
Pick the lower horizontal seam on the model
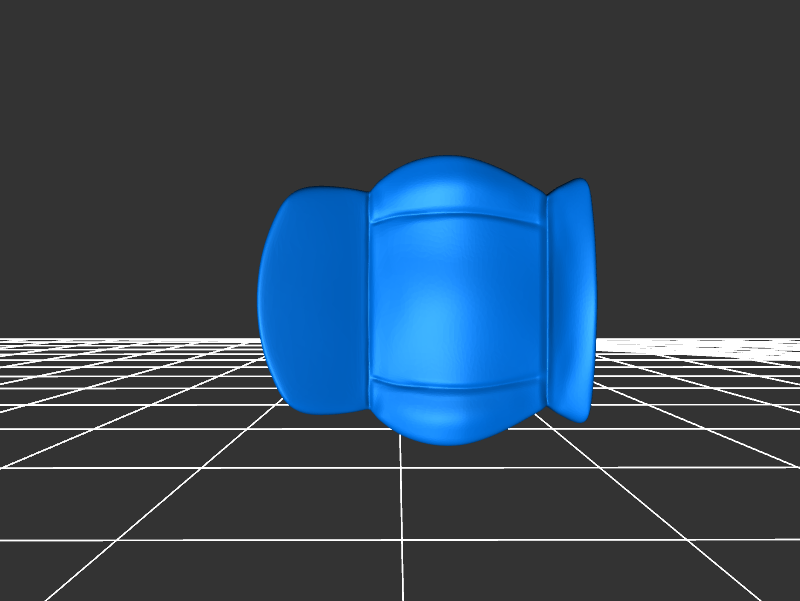(x=455, y=382)
